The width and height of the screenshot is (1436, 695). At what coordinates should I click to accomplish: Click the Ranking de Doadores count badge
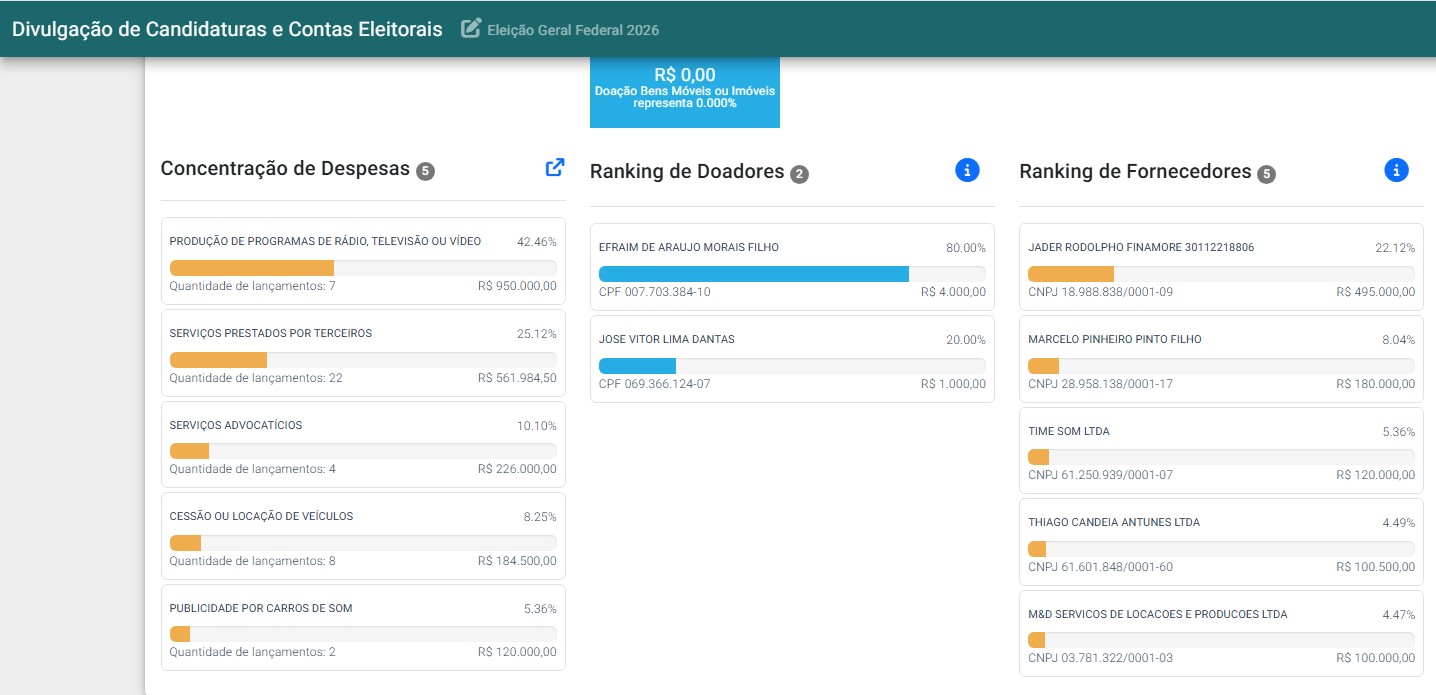[799, 174]
